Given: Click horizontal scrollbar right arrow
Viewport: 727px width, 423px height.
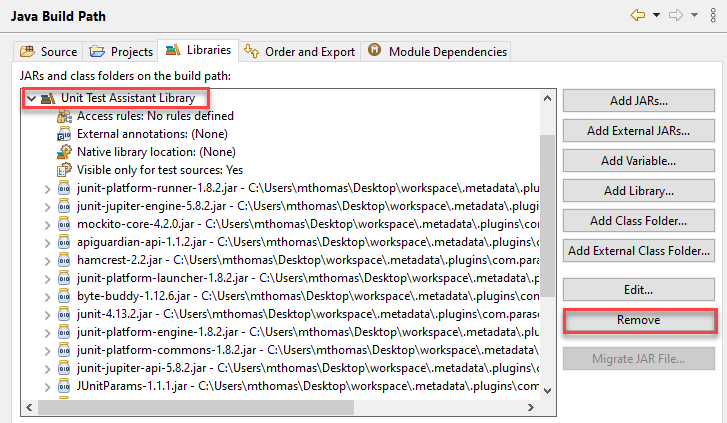Looking at the screenshot, I should [x=531, y=408].
